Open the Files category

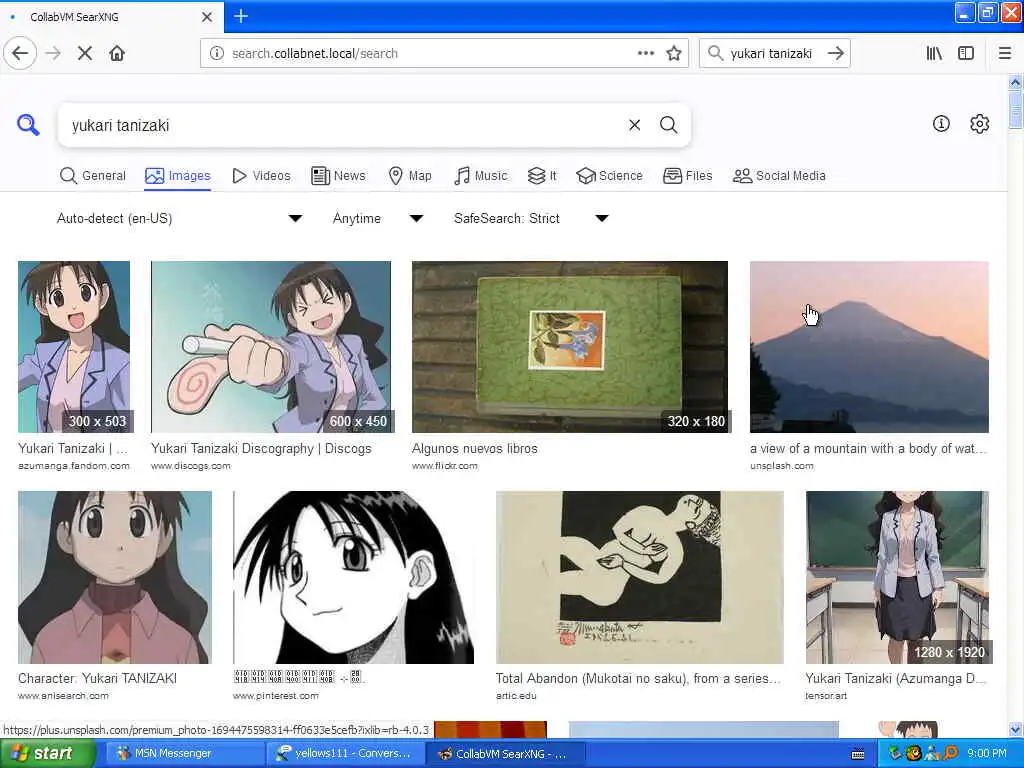[688, 176]
